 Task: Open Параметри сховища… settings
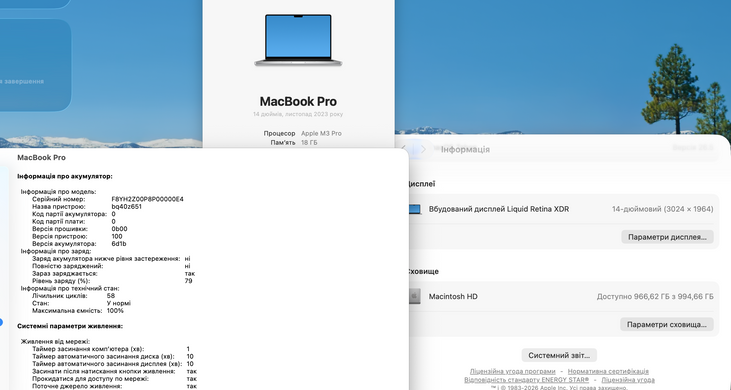click(667, 325)
